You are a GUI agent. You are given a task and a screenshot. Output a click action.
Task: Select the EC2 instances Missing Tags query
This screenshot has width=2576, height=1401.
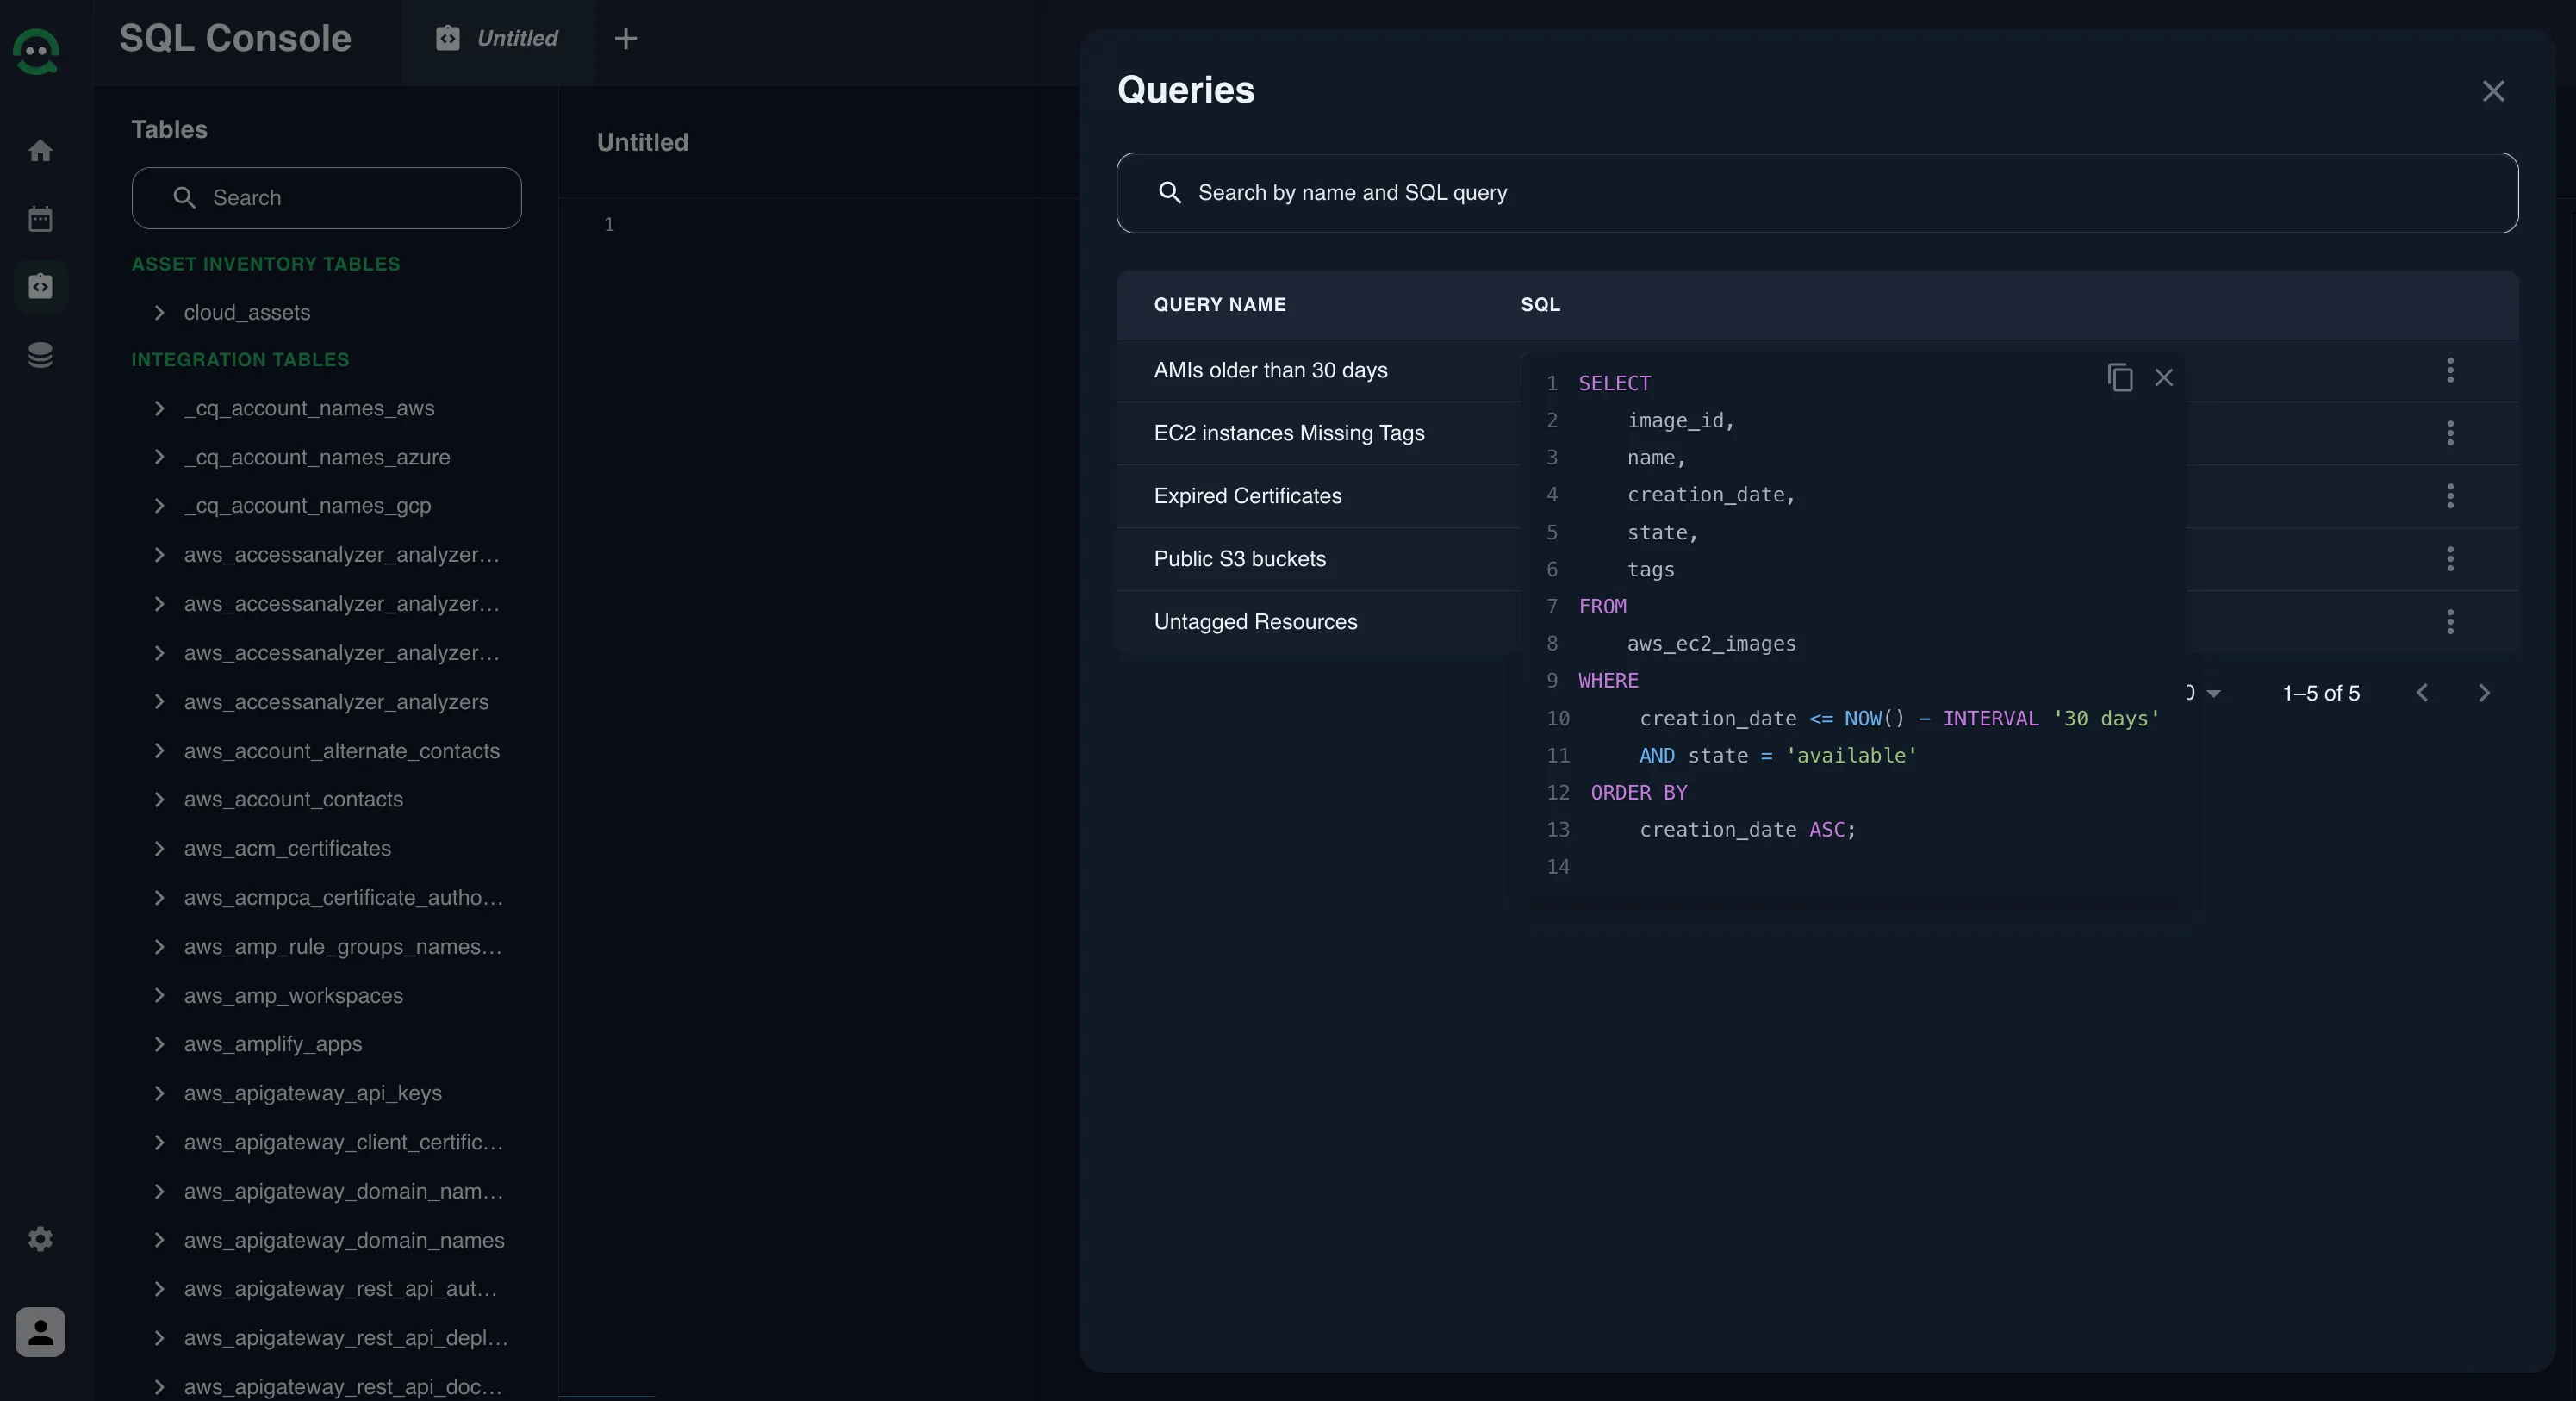tap(1289, 433)
